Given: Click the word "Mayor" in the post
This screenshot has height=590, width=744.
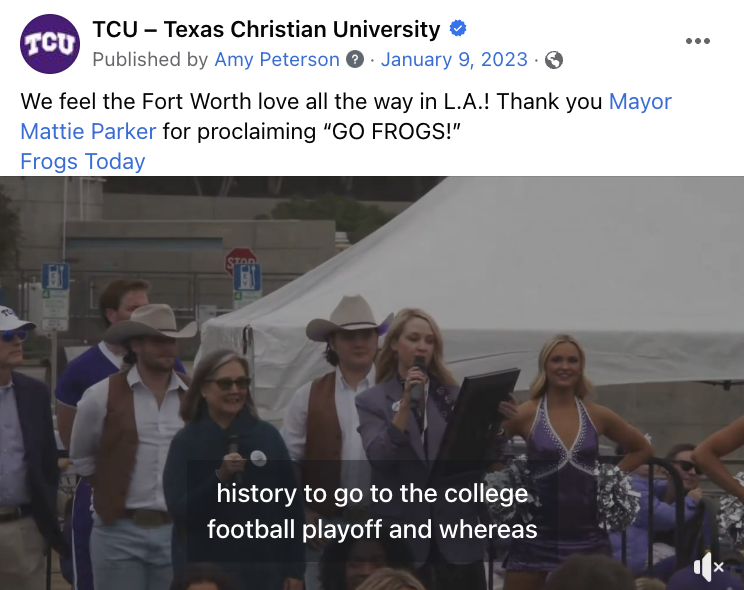Looking at the screenshot, I should click(640, 102).
